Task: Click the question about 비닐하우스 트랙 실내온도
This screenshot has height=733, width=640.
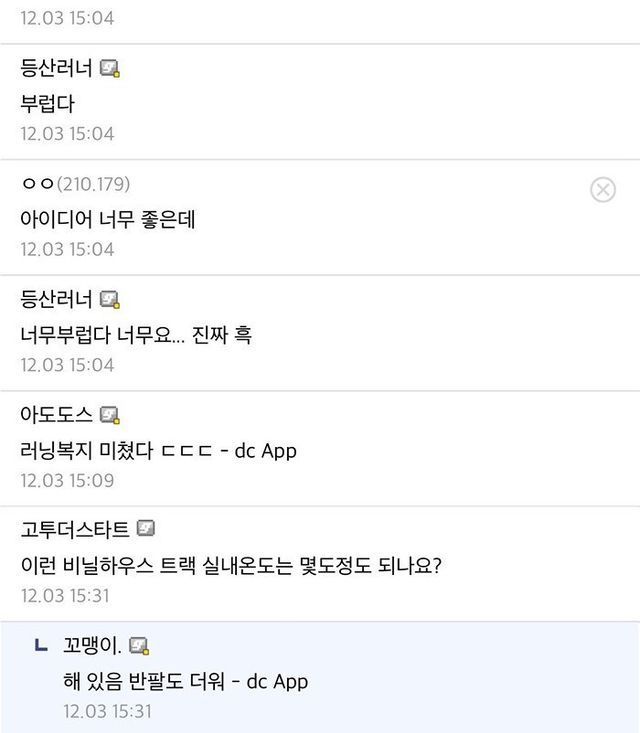Action: tap(231, 565)
